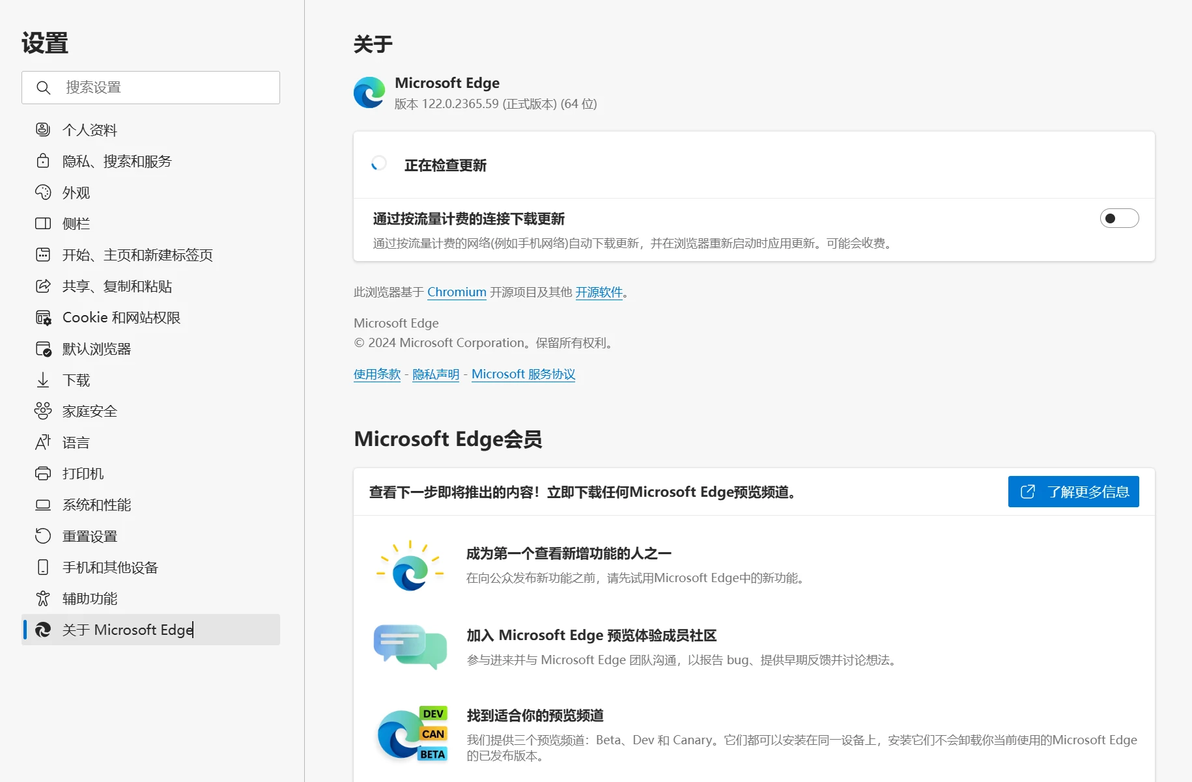1192x782 pixels.
Task: Click 加入 Microsoft Edge 预览体验成员社区 heading
Action: coord(591,635)
